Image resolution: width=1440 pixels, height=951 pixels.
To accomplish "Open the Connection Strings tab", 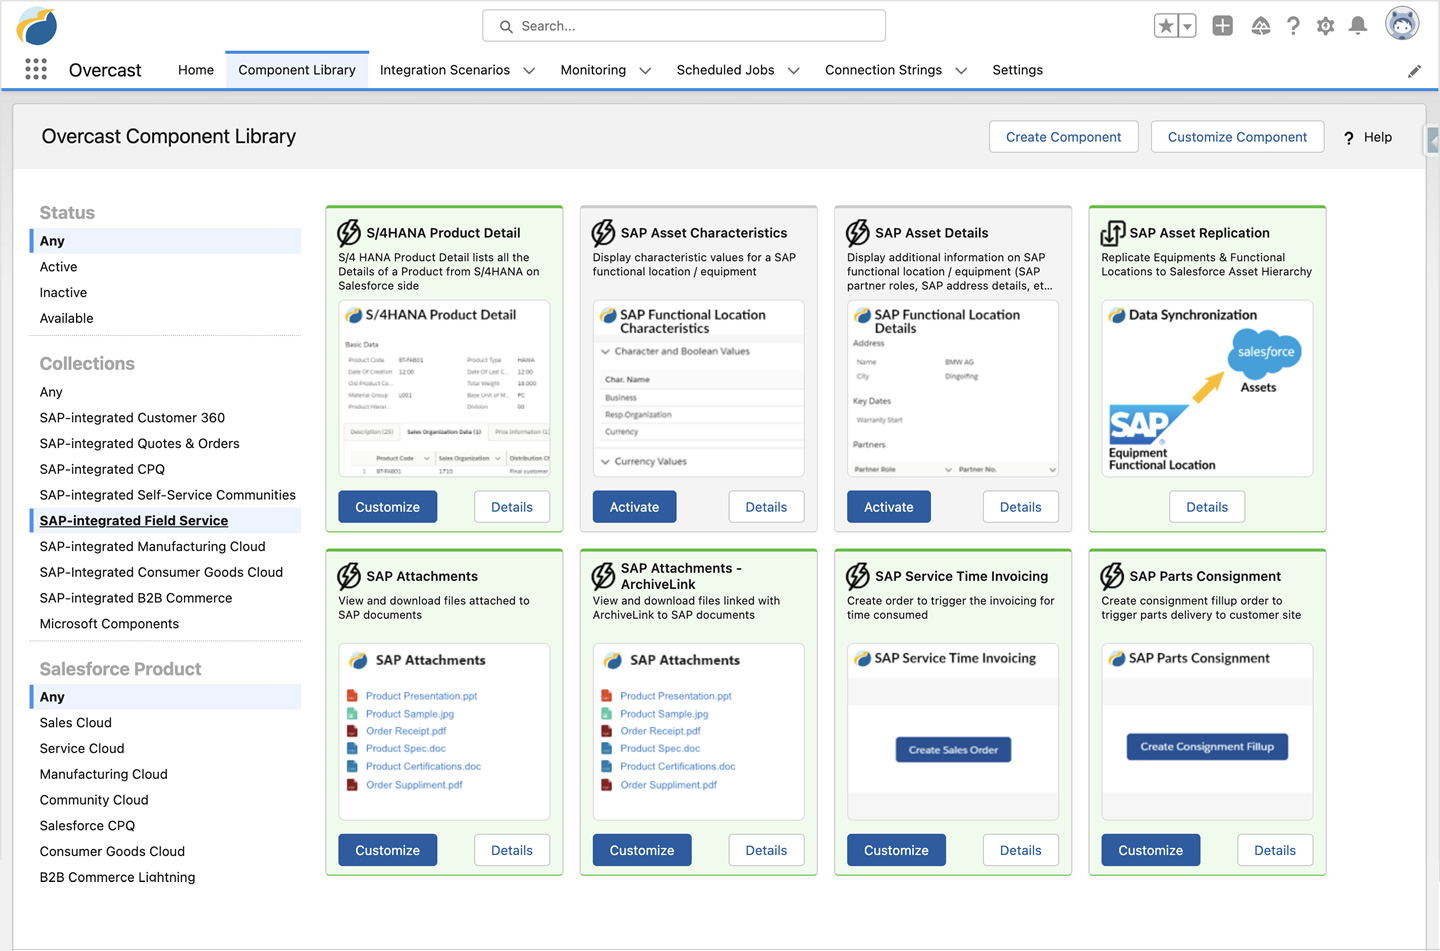I will click(883, 70).
